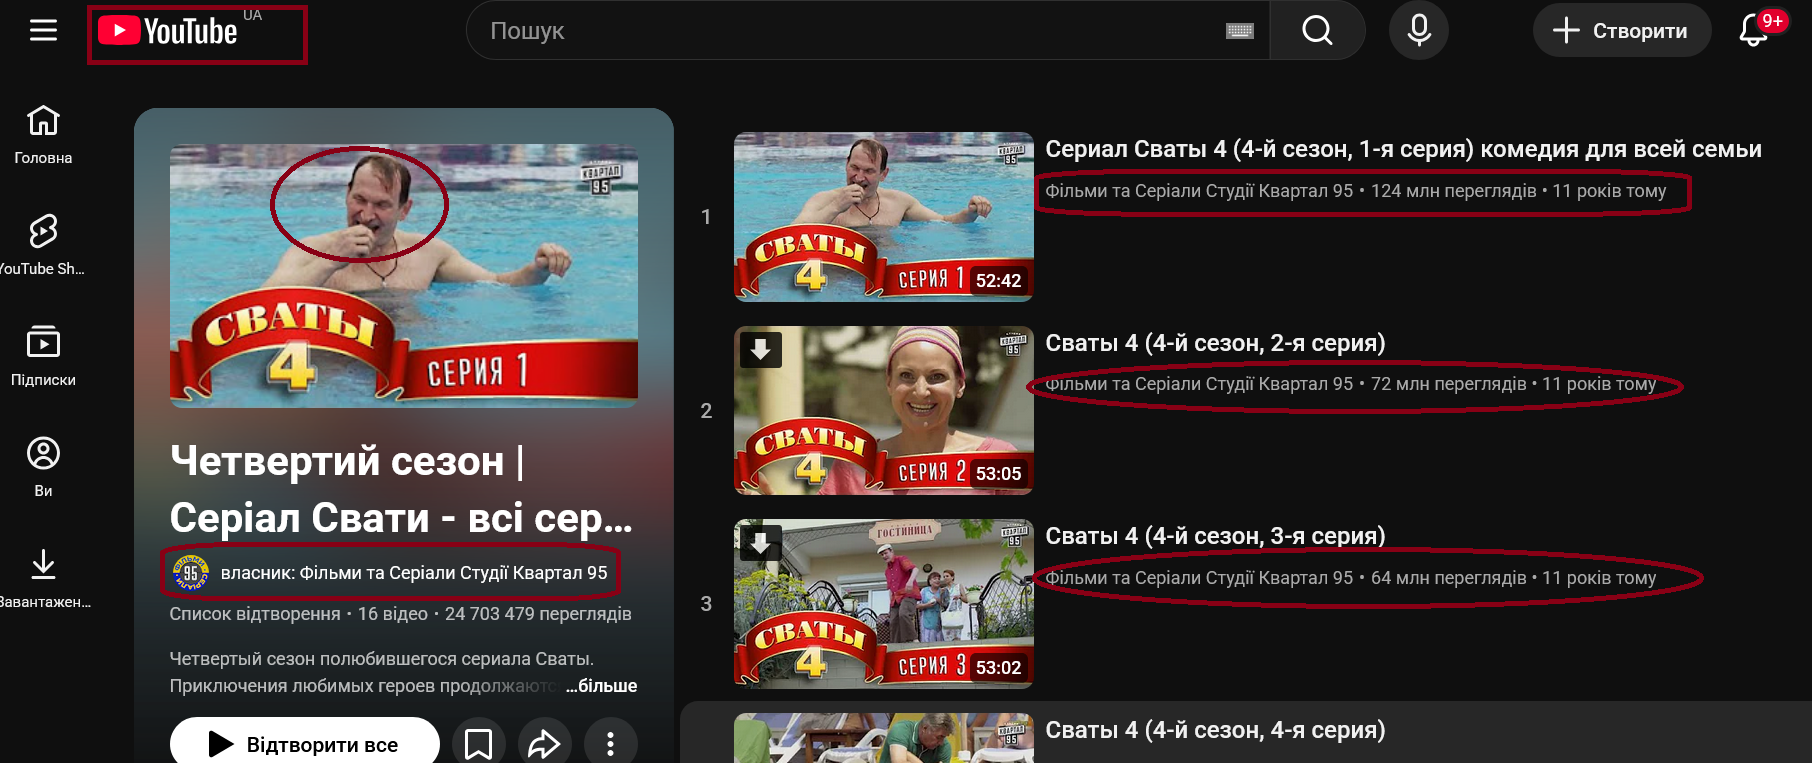Image resolution: width=1812 pixels, height=763 pixels.
Task: Share the playlist with arrow icon
Action: click(x=544, y=744)
